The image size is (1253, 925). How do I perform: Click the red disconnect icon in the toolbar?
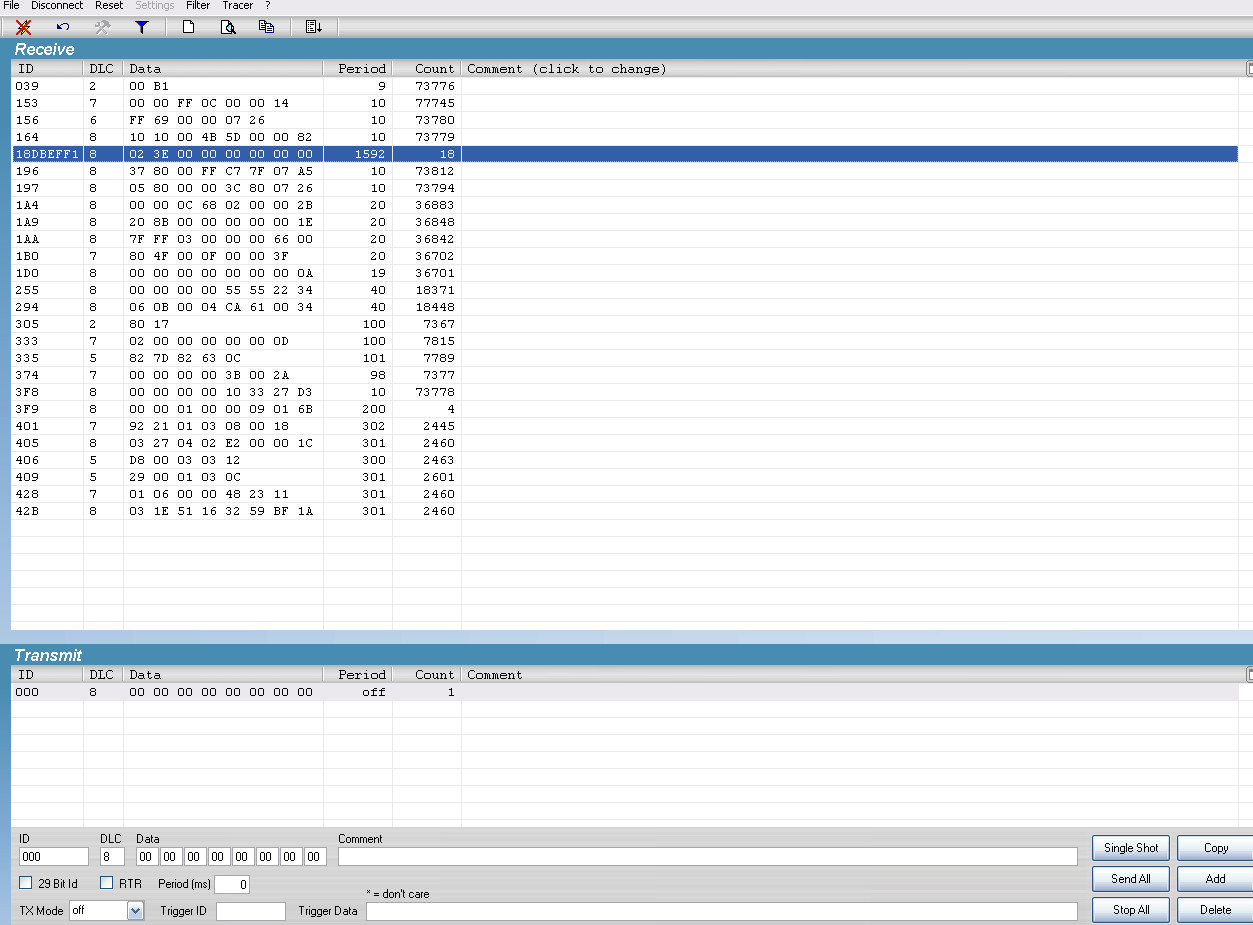coord(24,27)
